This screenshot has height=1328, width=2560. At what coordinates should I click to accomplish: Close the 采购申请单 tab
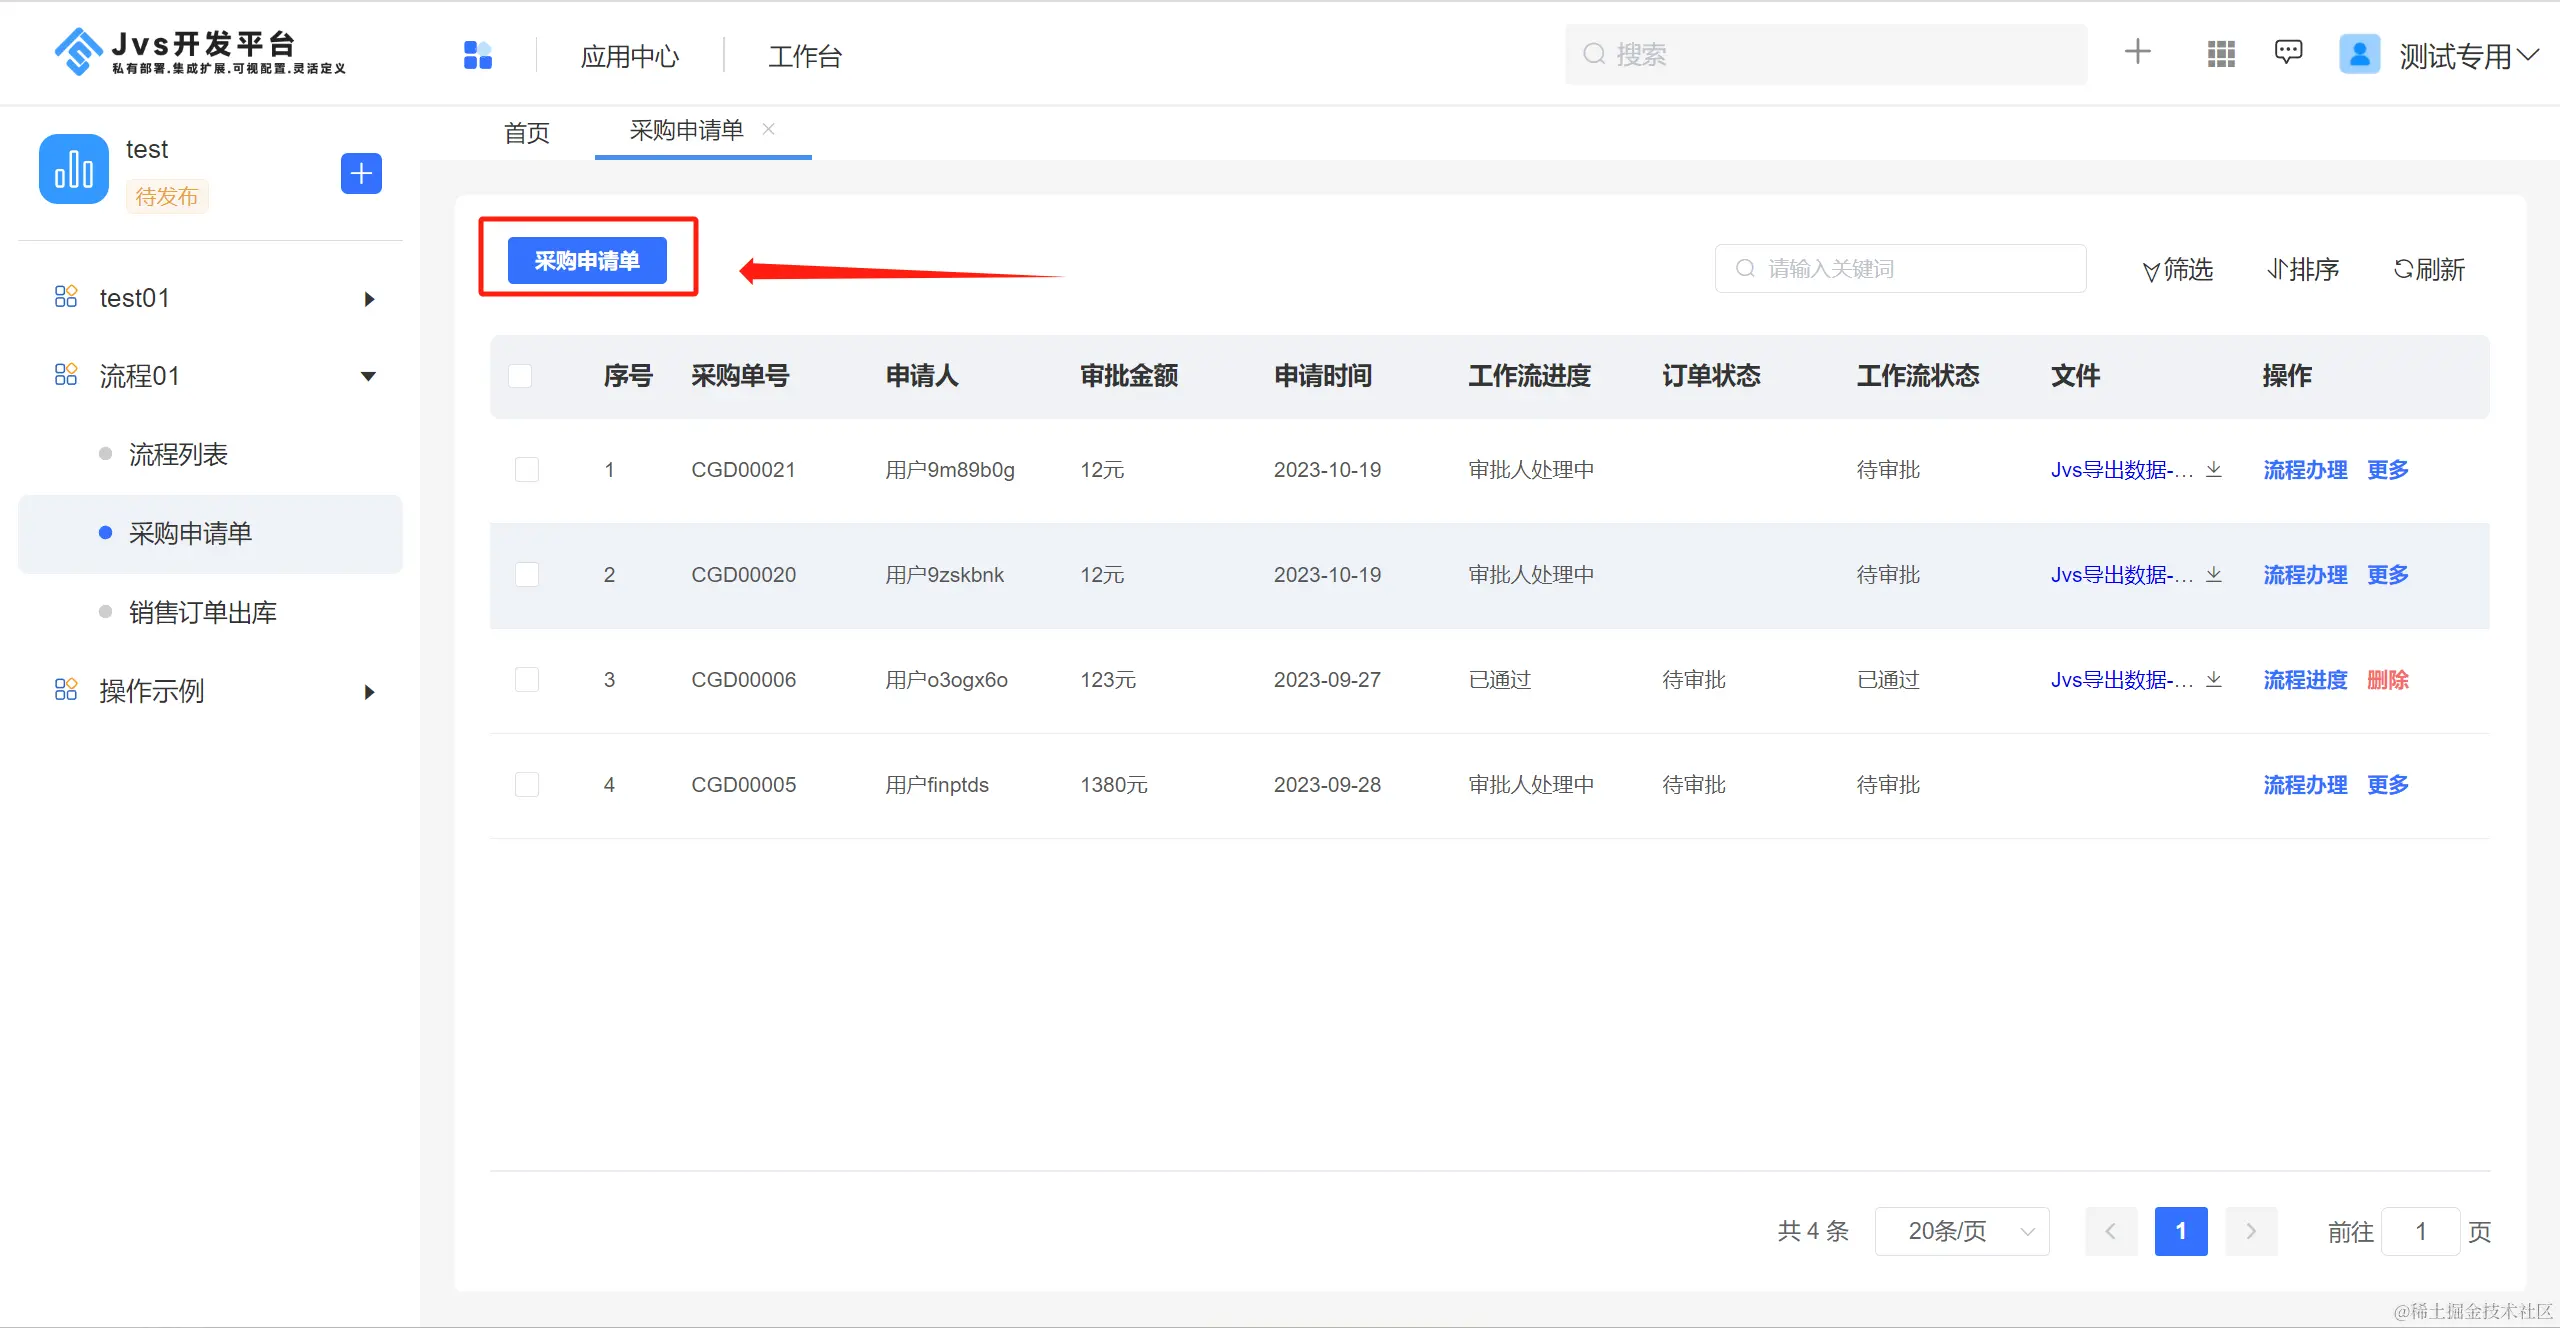(x=769, y=129)
